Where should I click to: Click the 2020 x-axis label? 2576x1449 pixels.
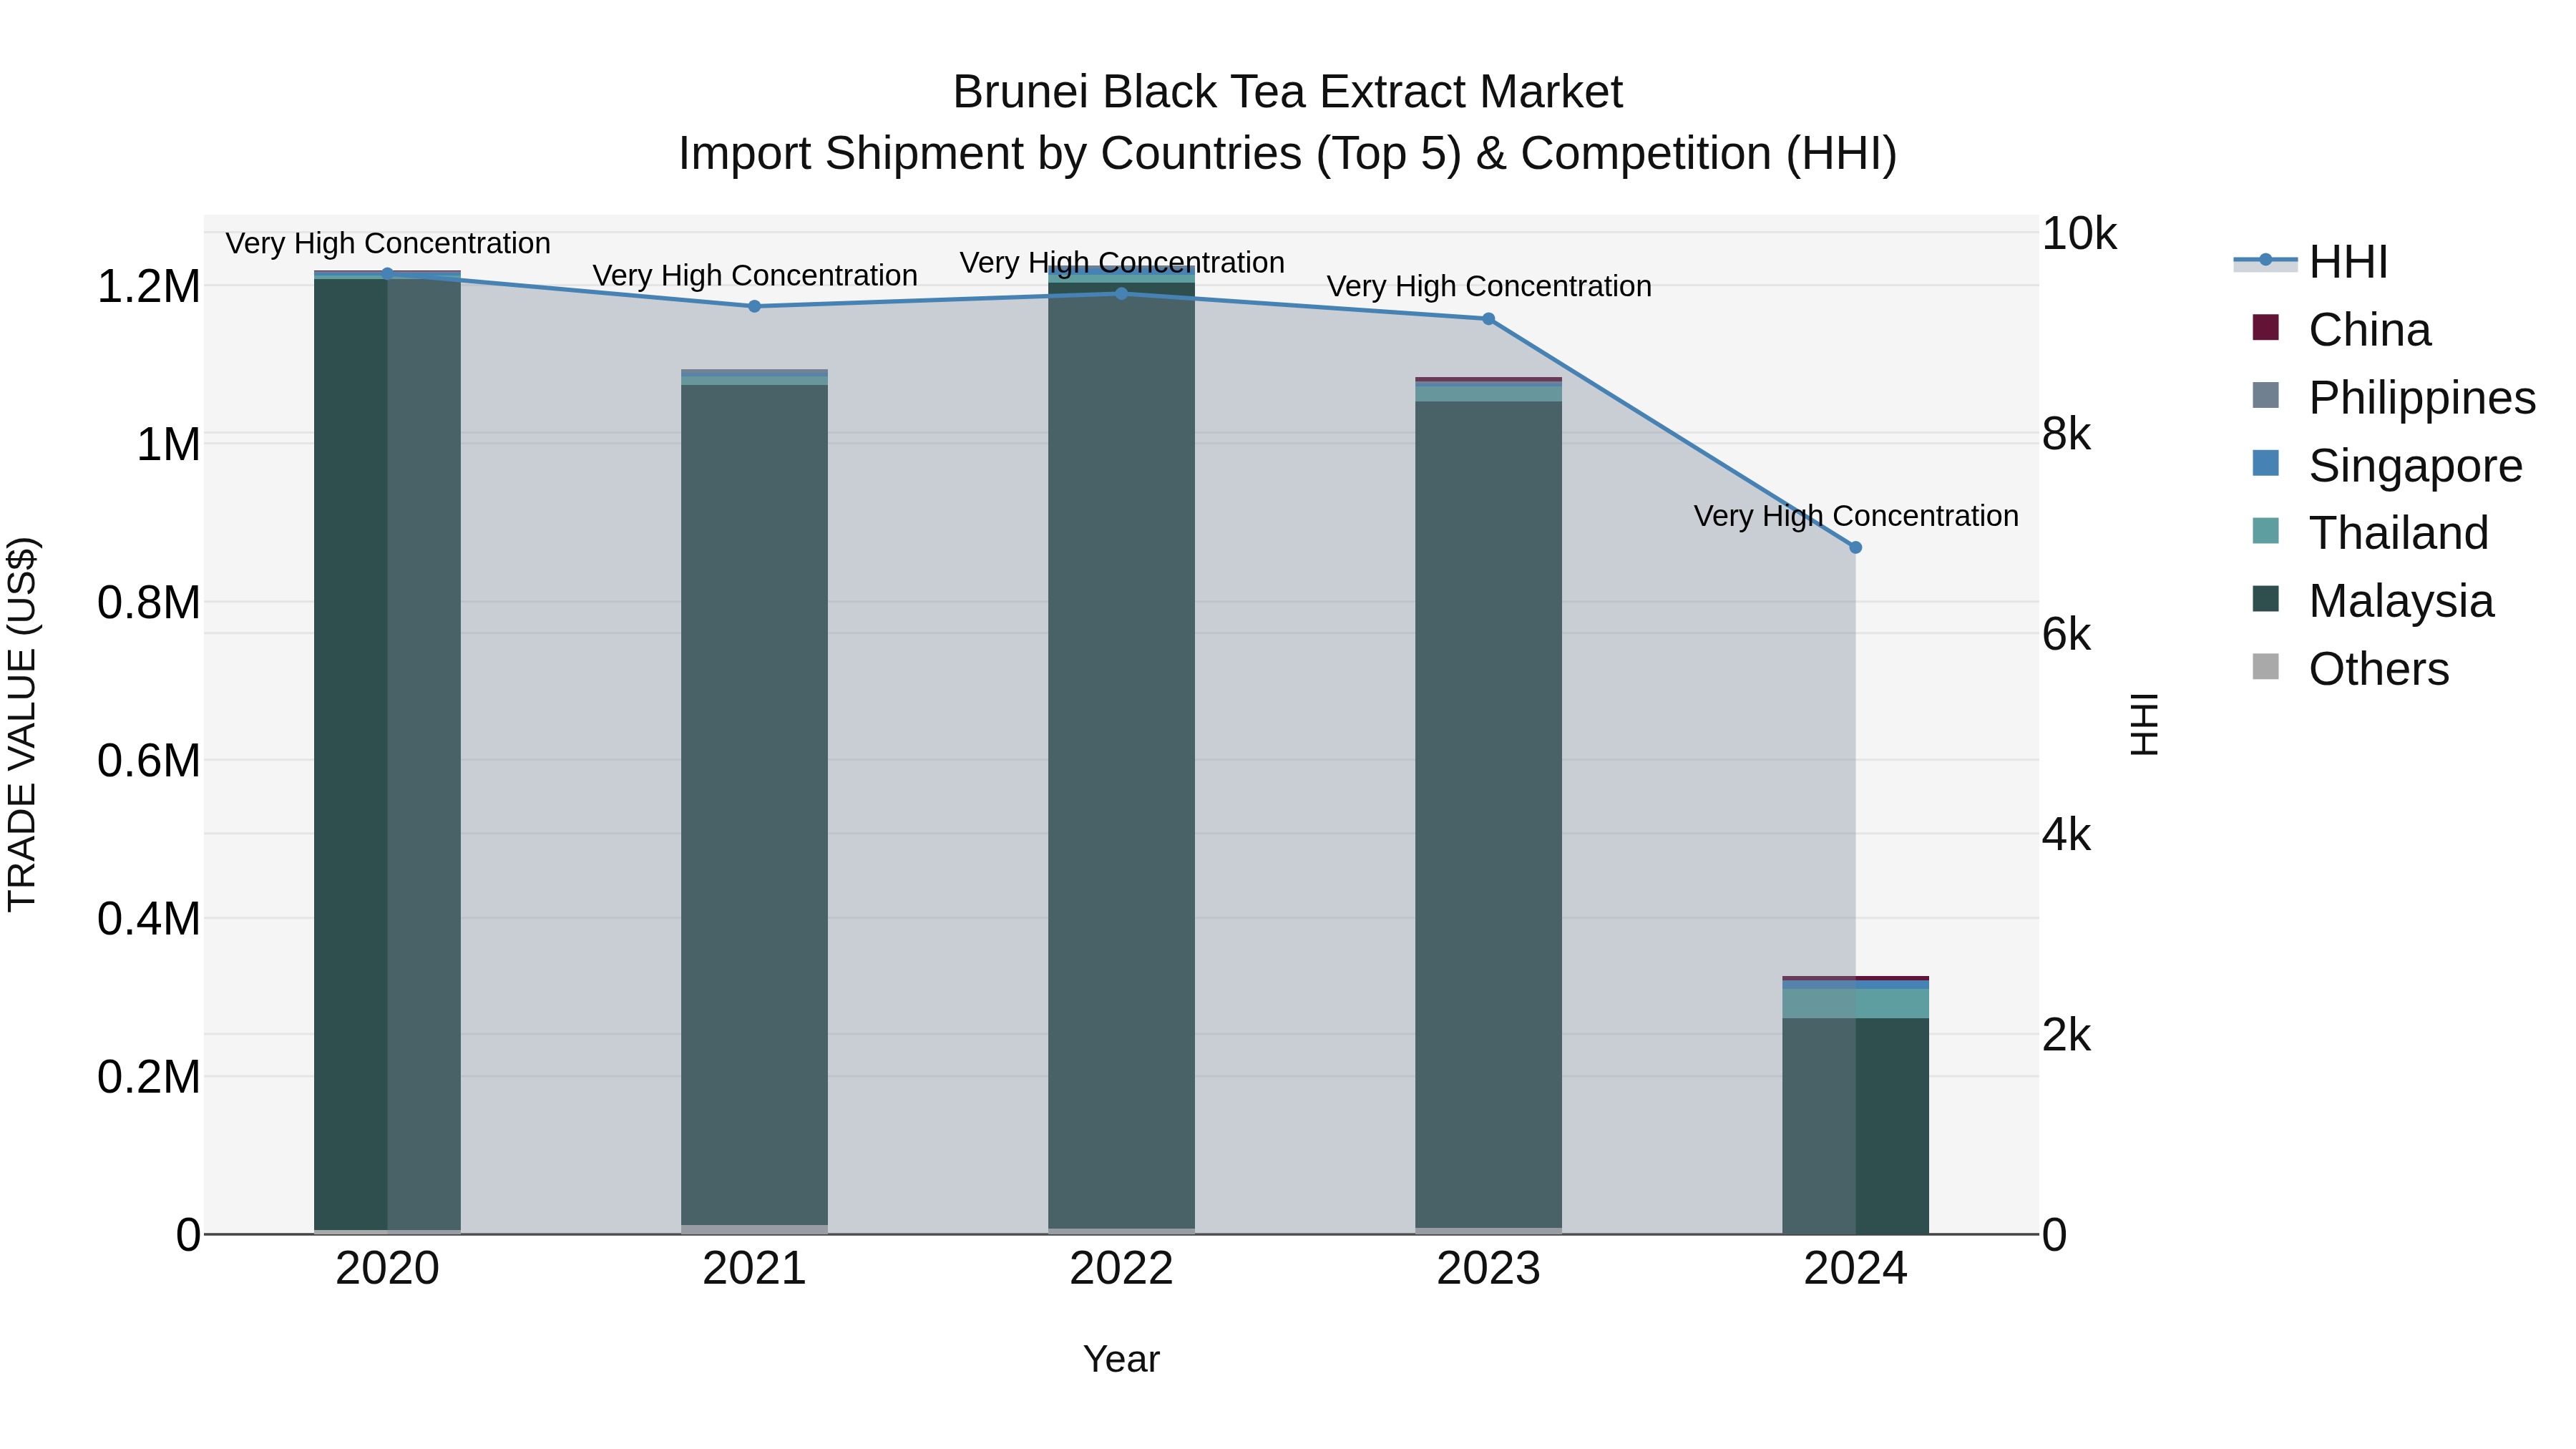[388, 1269]
